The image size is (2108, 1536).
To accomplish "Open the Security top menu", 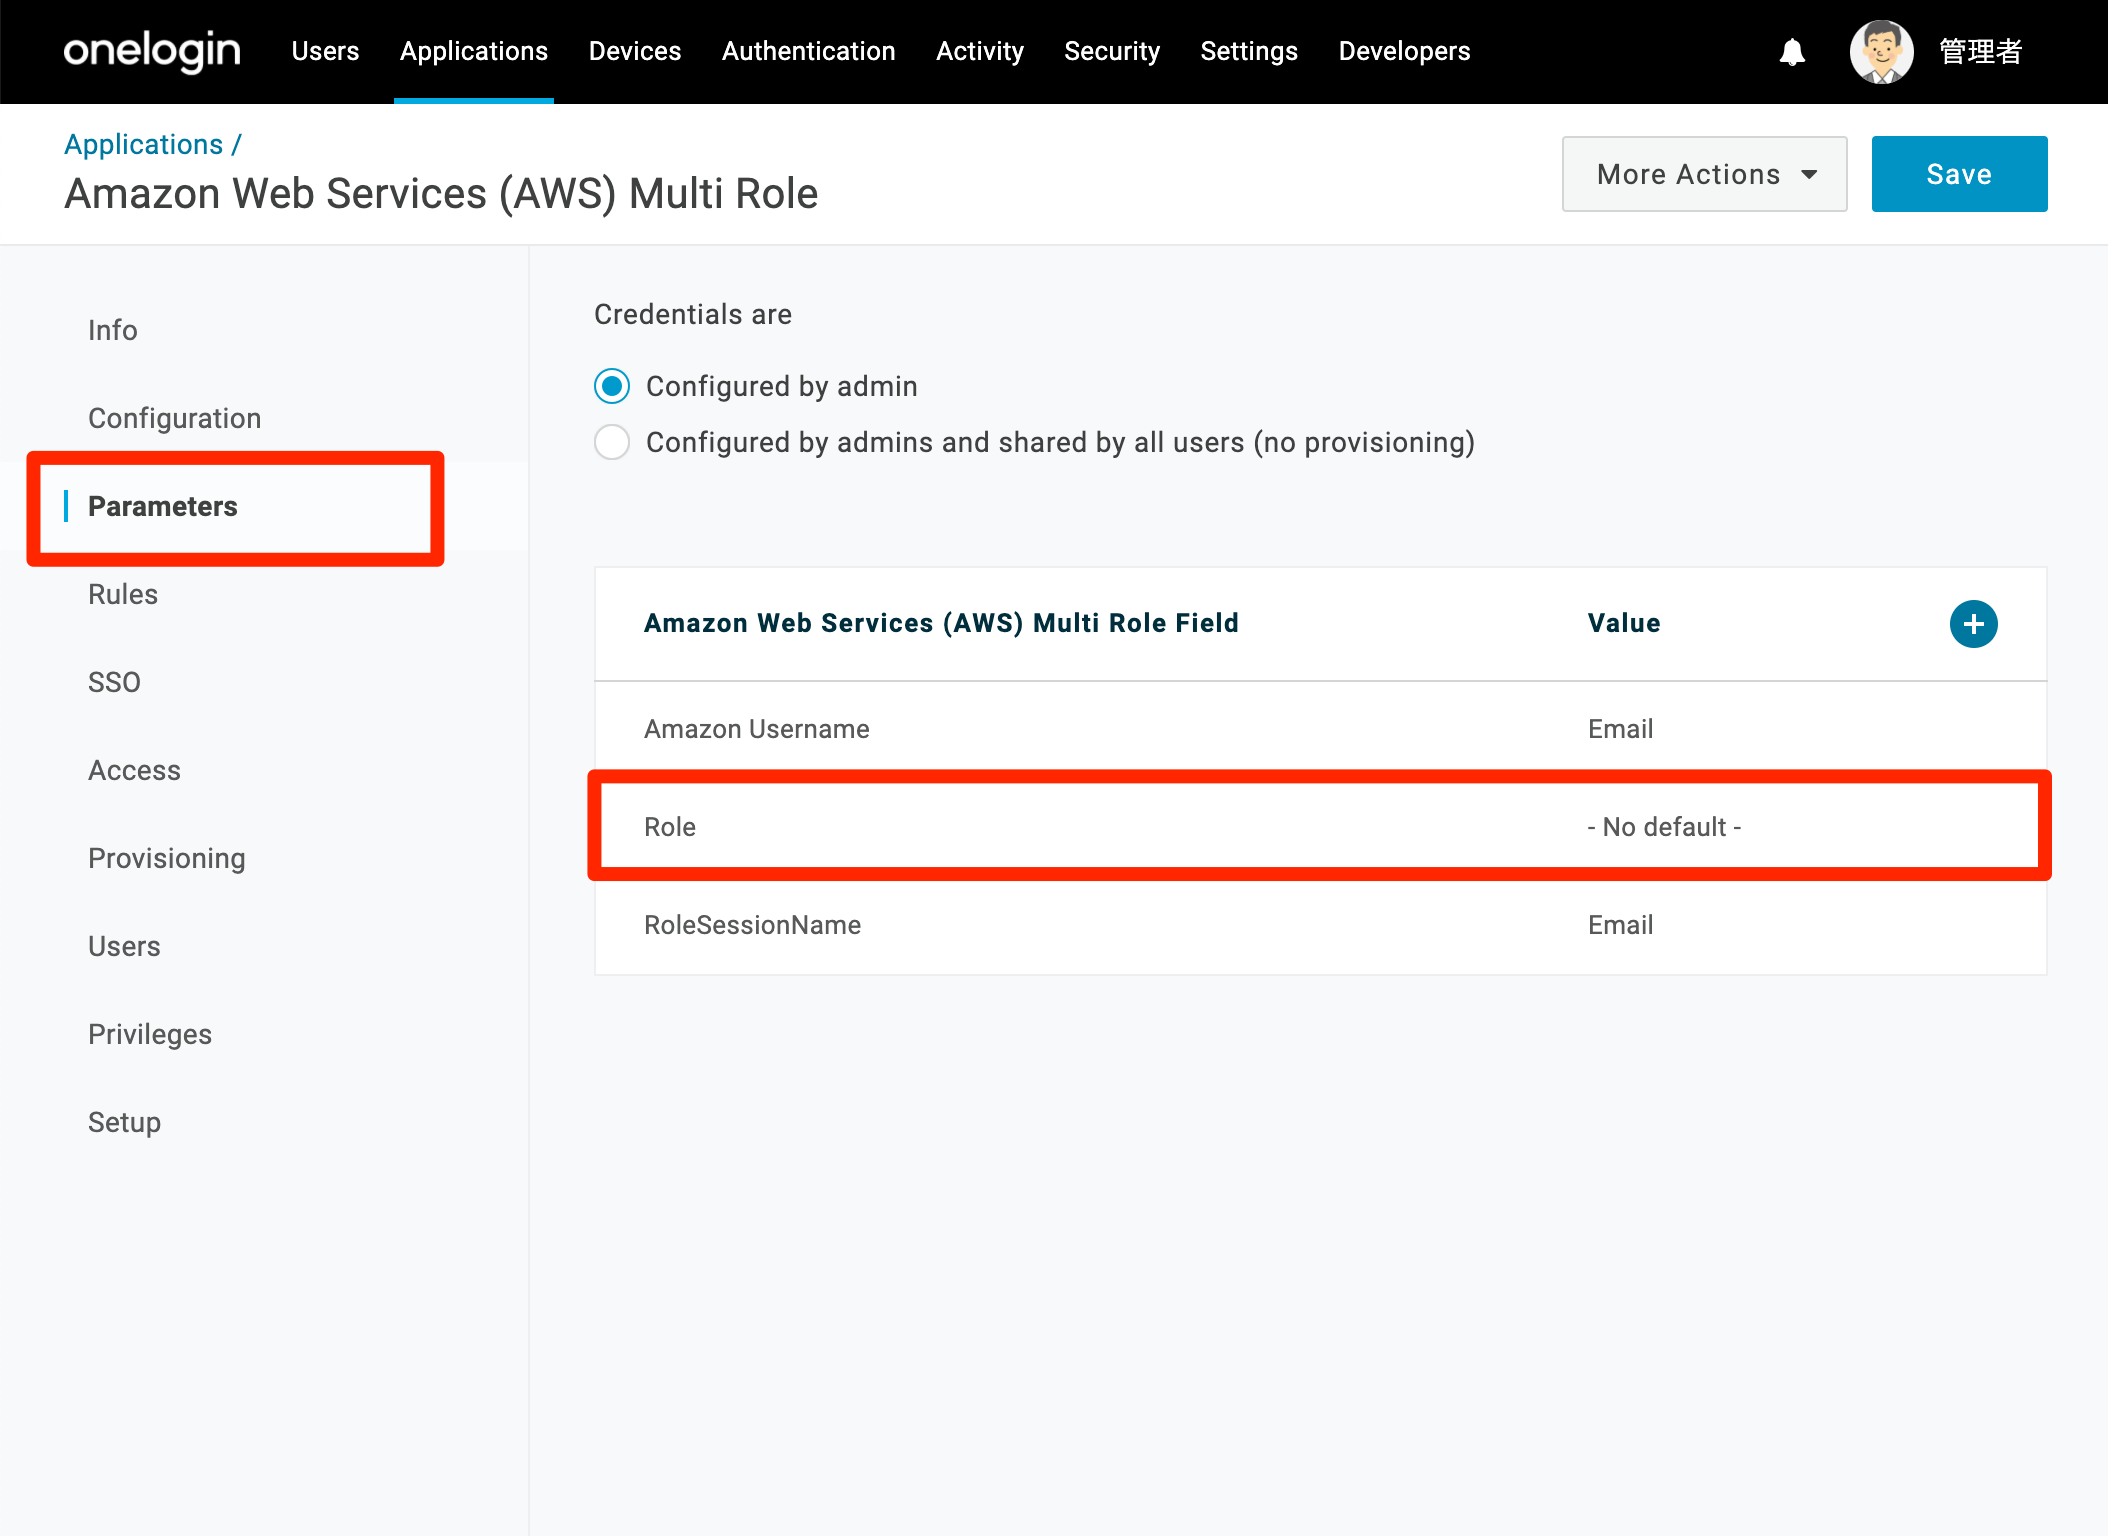I will [1112, 51].
